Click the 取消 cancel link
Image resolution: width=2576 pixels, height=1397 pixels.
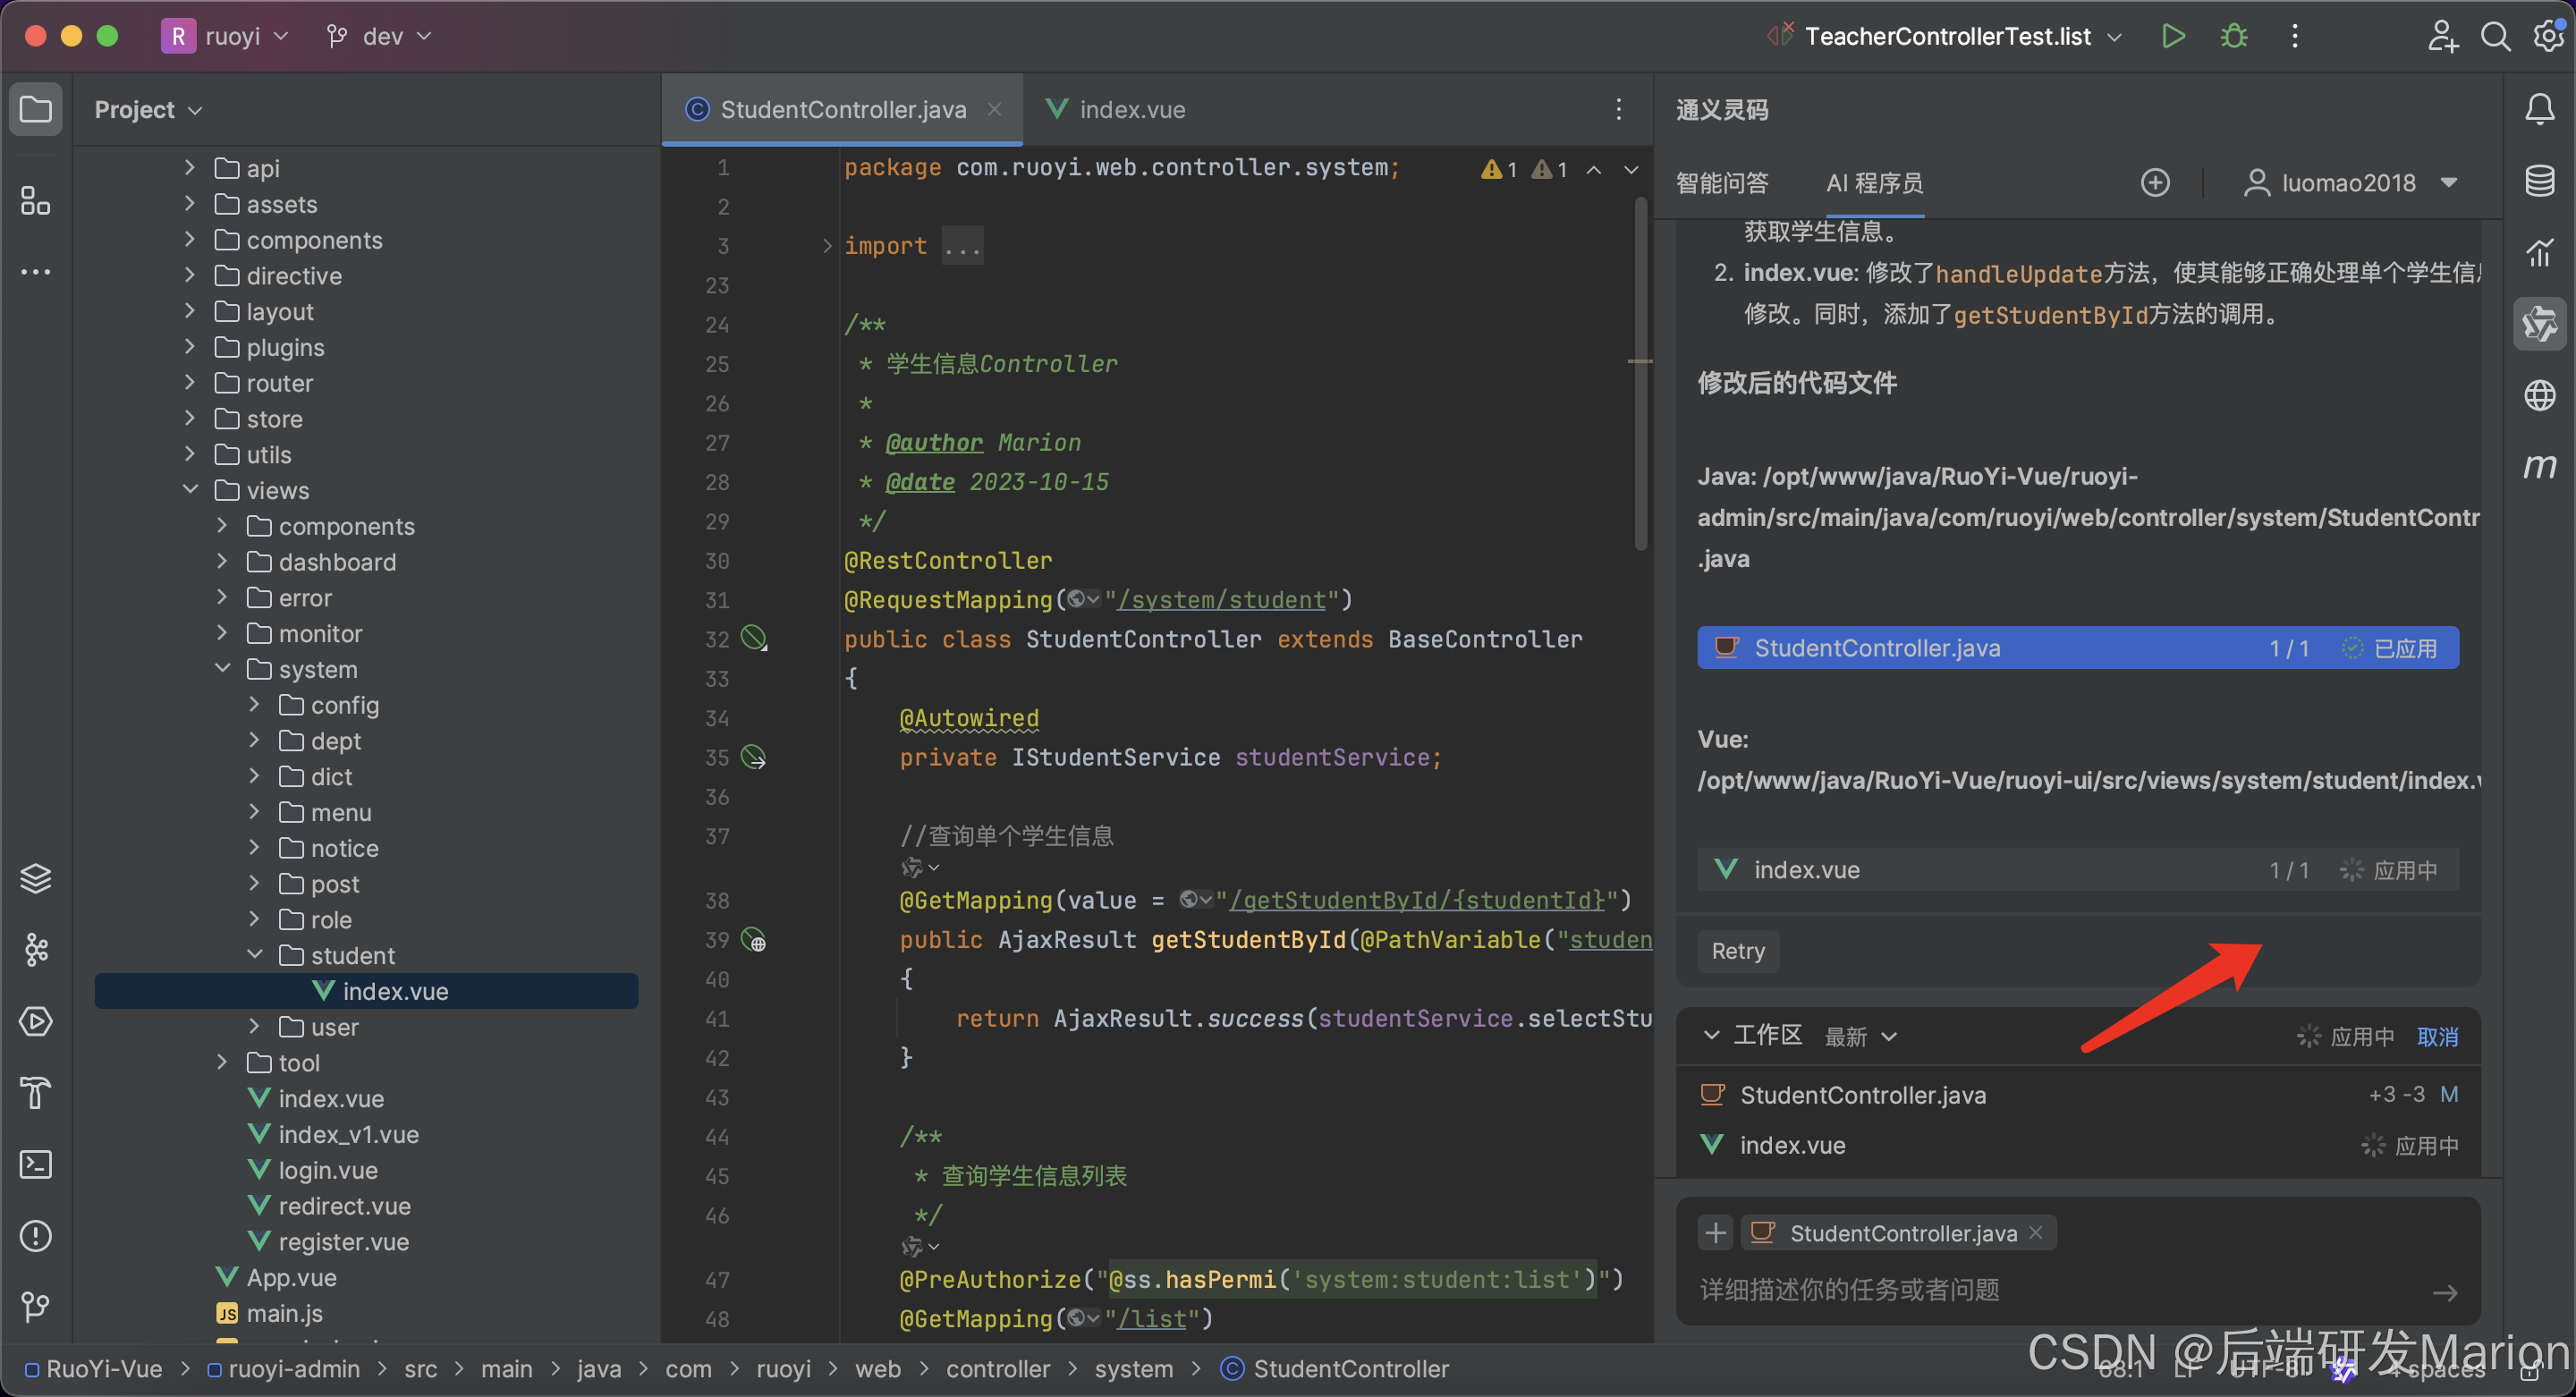pyautogui.click(x=2437, y=1036)
